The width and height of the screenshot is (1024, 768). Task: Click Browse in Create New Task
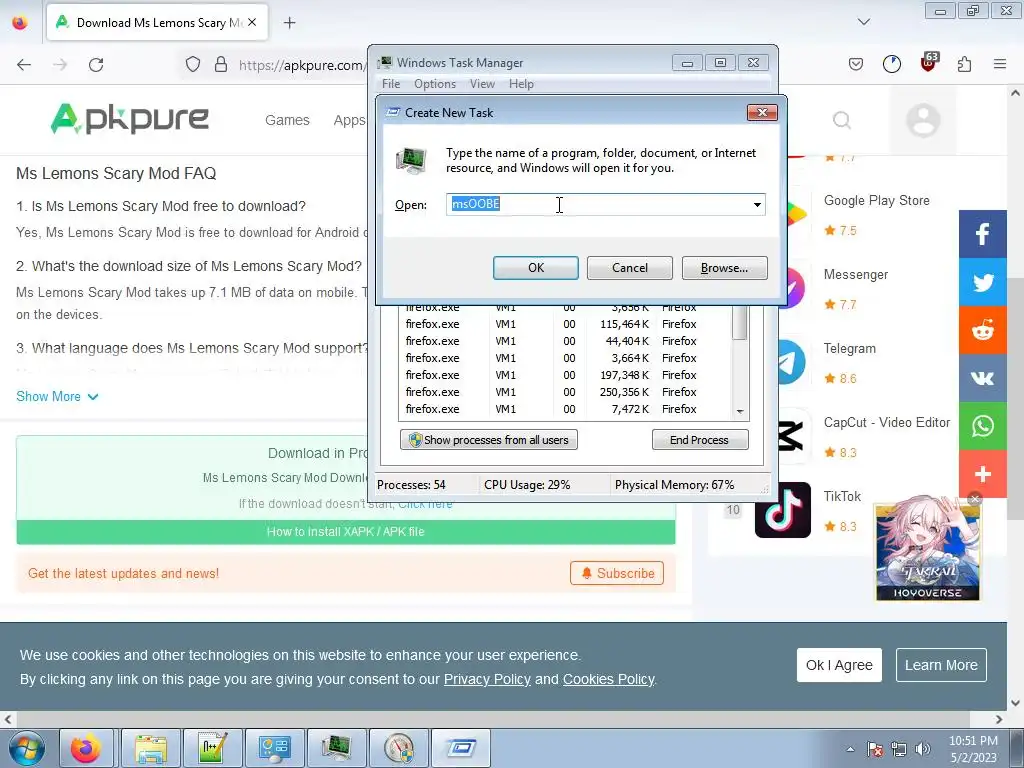(724, 268)
